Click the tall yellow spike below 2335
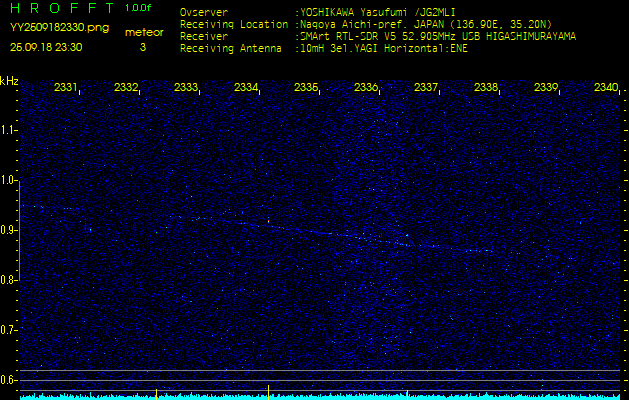Viewport: 629px width, 400px height. pos(269,391)
